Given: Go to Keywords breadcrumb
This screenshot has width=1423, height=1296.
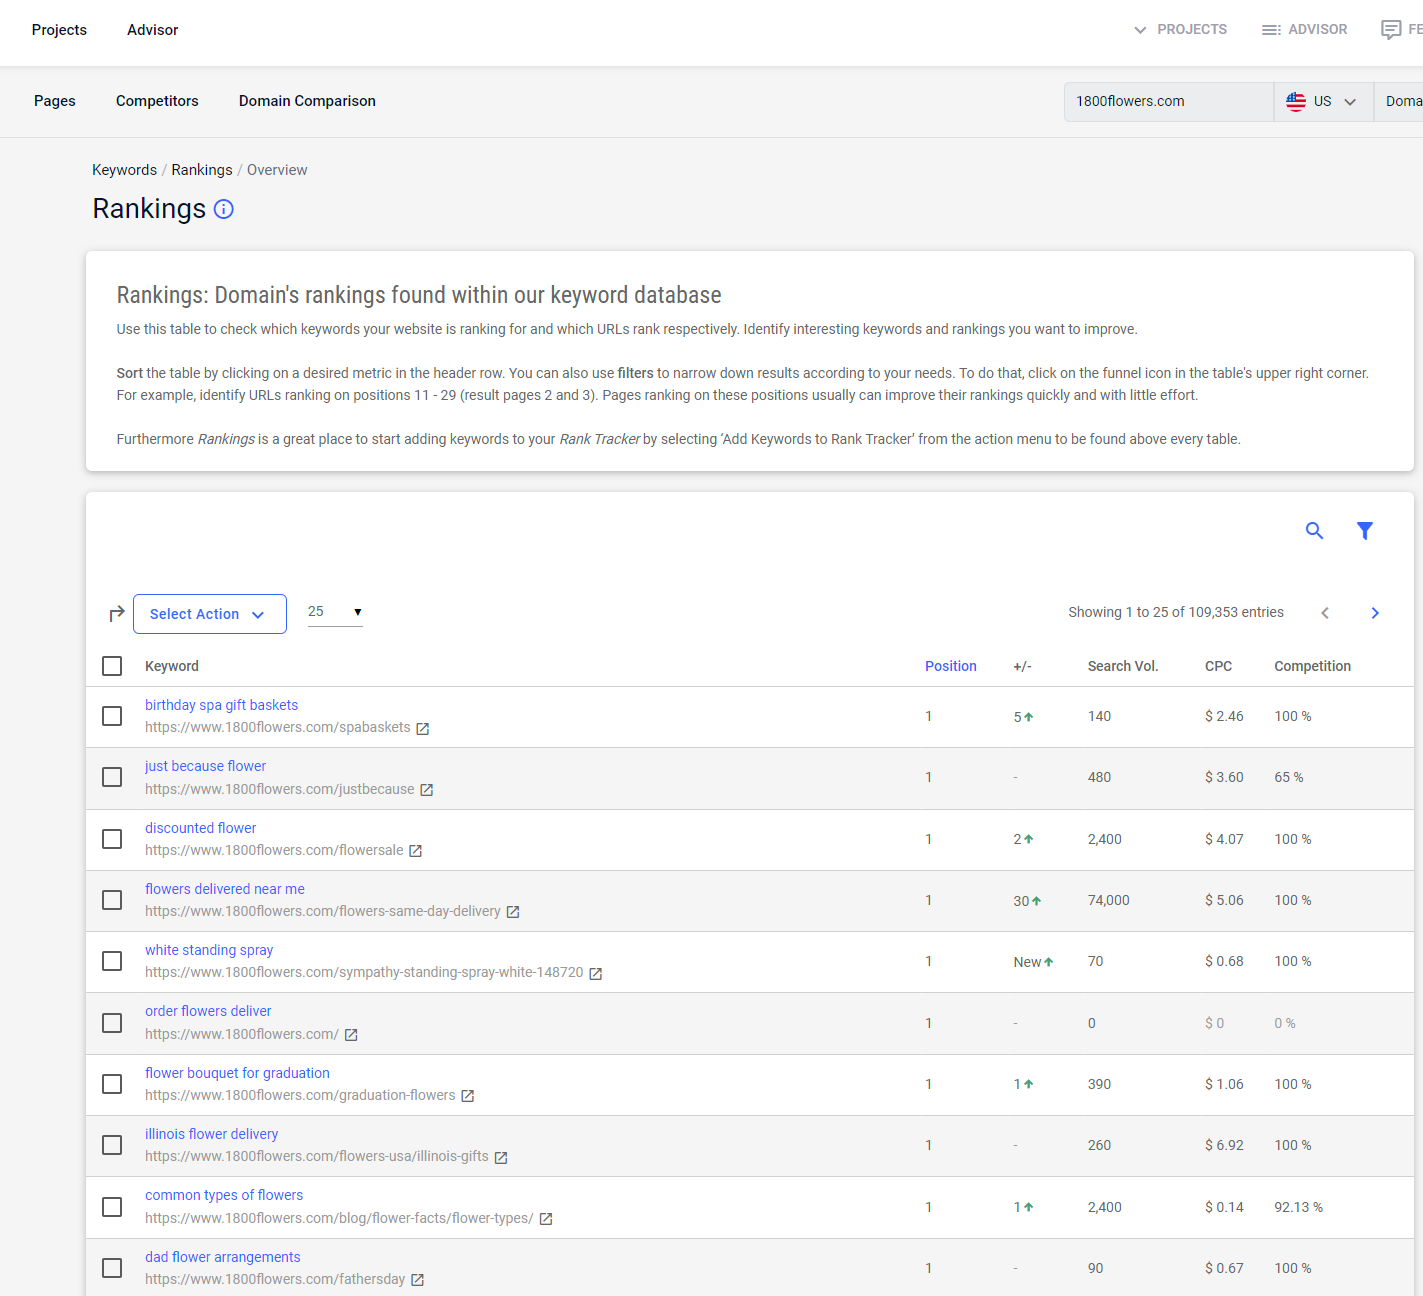Looking at the screenshot, I should pyautogui.click(x=124, y=170).
